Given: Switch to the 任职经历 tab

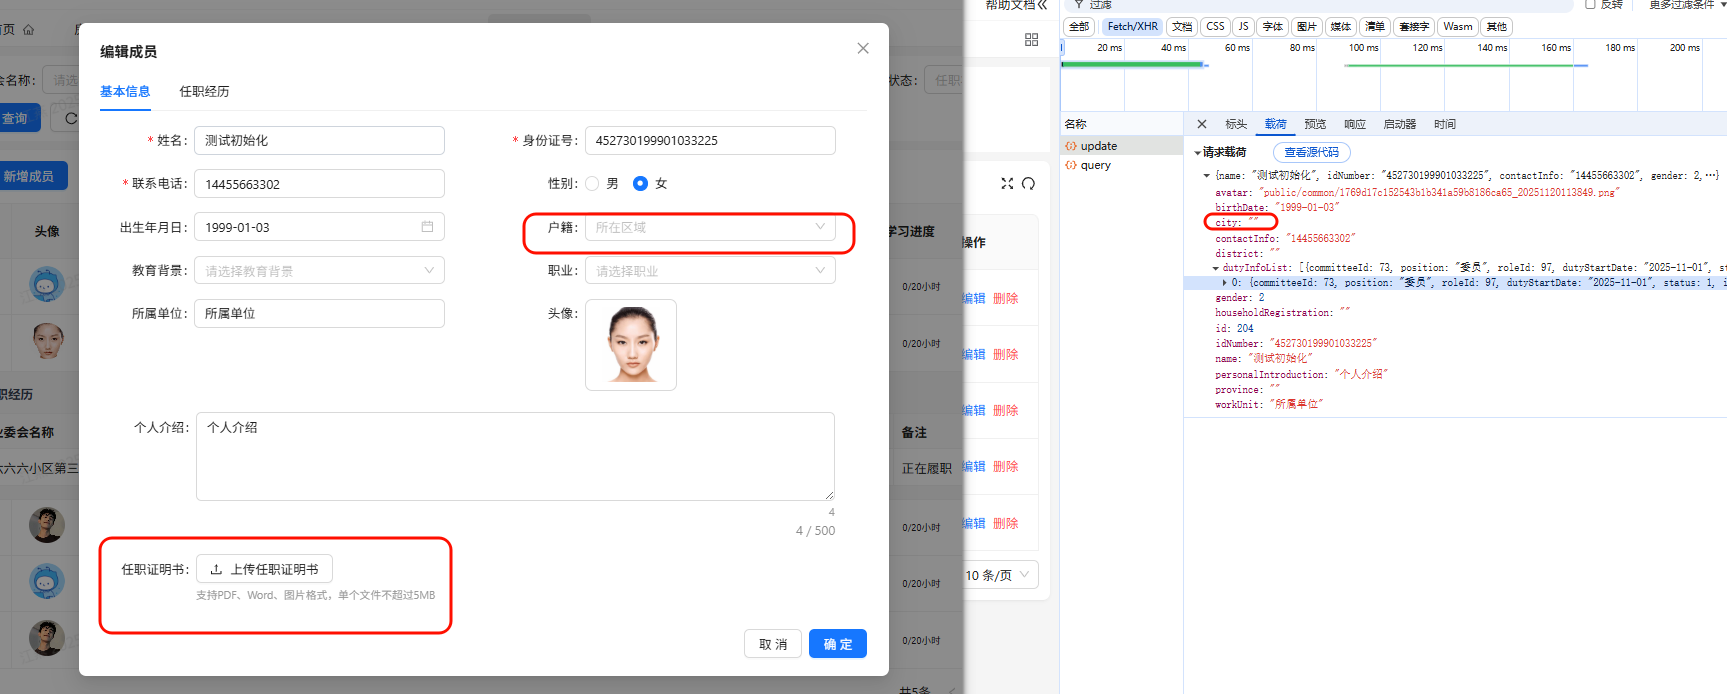Looking at the screenshot, I should click(x=204, y=91).
